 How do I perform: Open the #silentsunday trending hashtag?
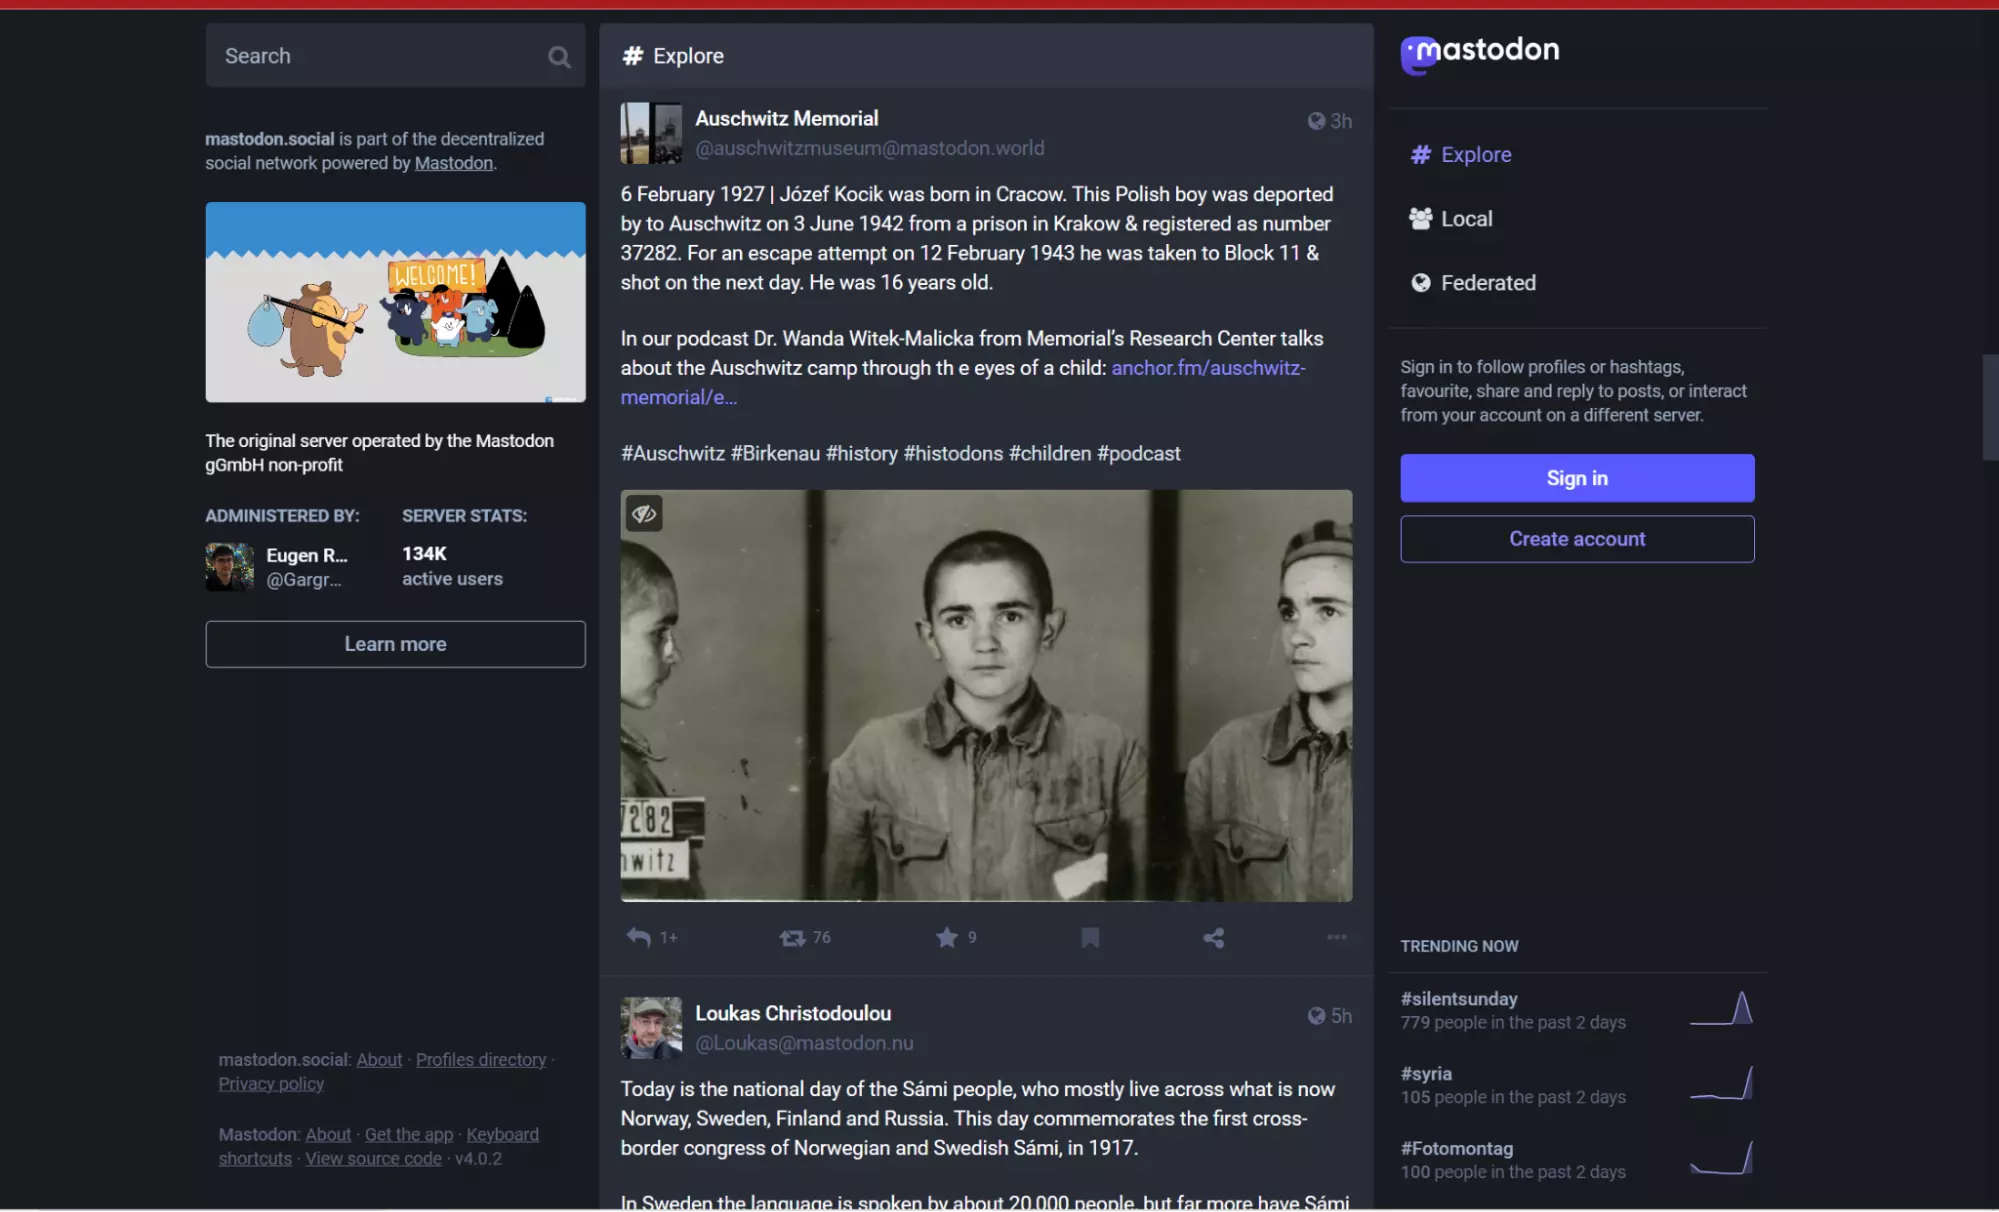pyautogui.click(x=1459, y=999)
